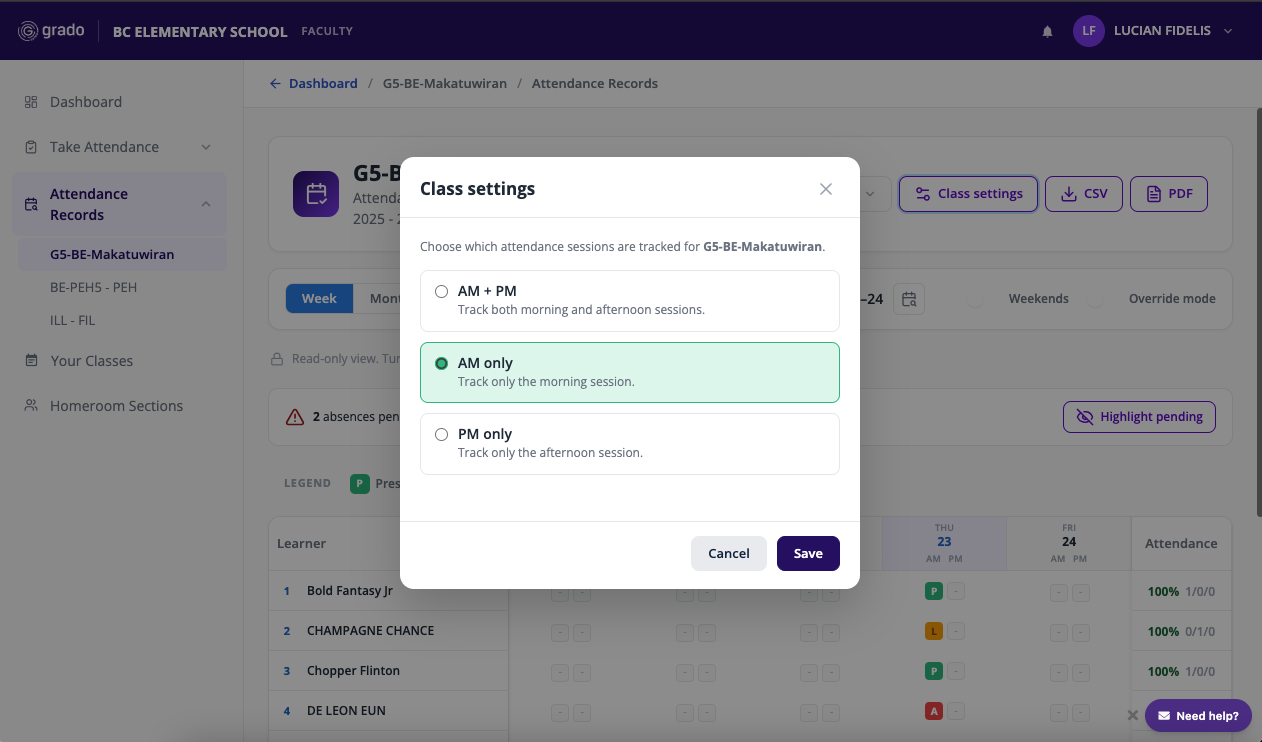Viewport: 1262px width, 742px height.
Task: Click the FRI 24 column header
Action: point(1069,543)
